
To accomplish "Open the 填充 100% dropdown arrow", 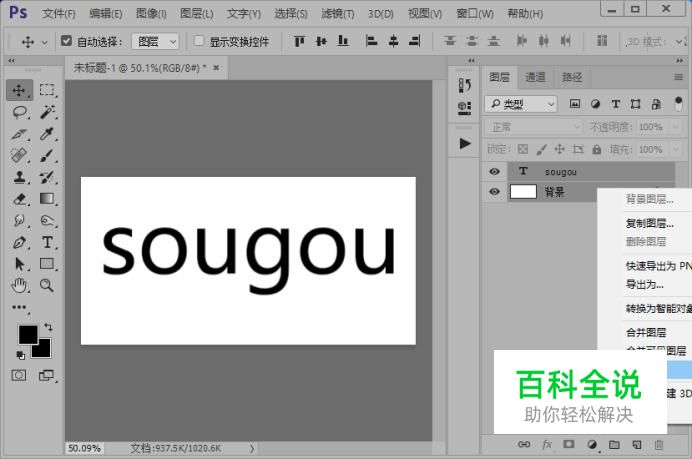I will 676,149.
